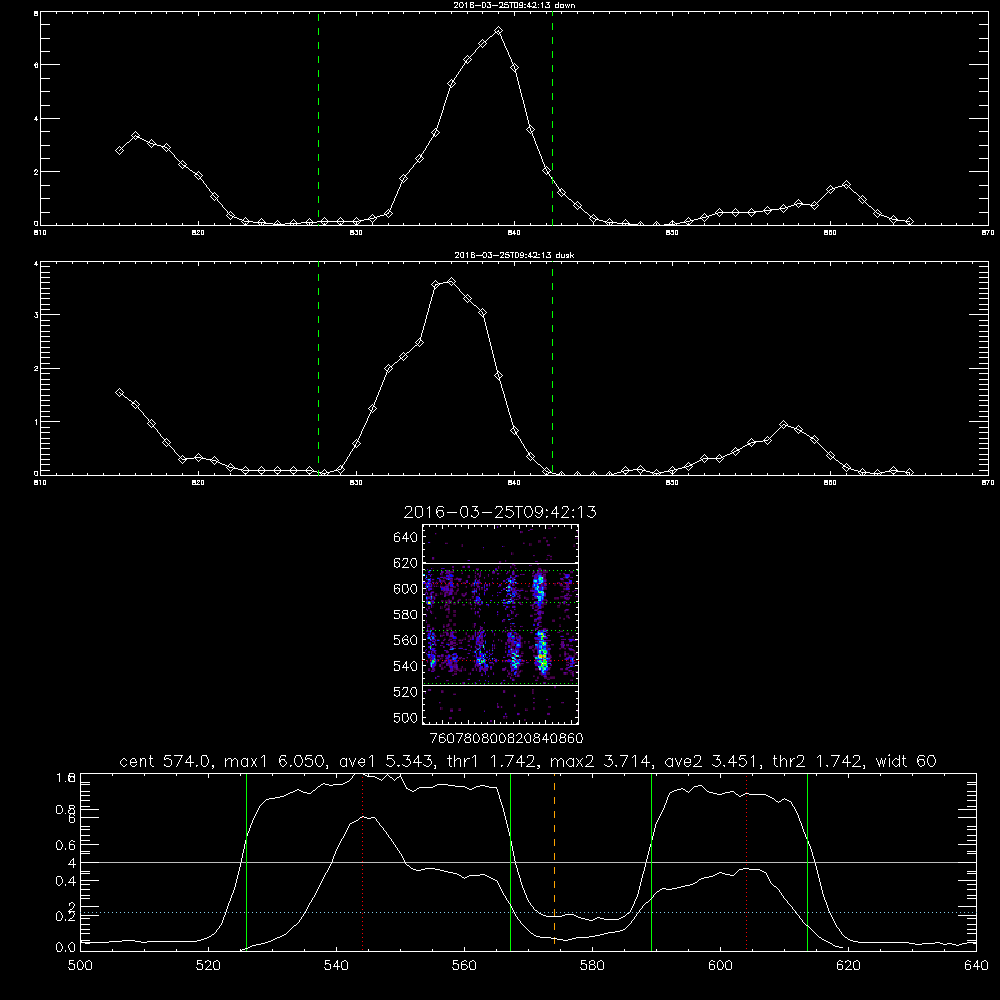The image size is (1000, 1000).
Task: Click the red dotted line near 604 in bottom plot
Action: pos(746,862)
